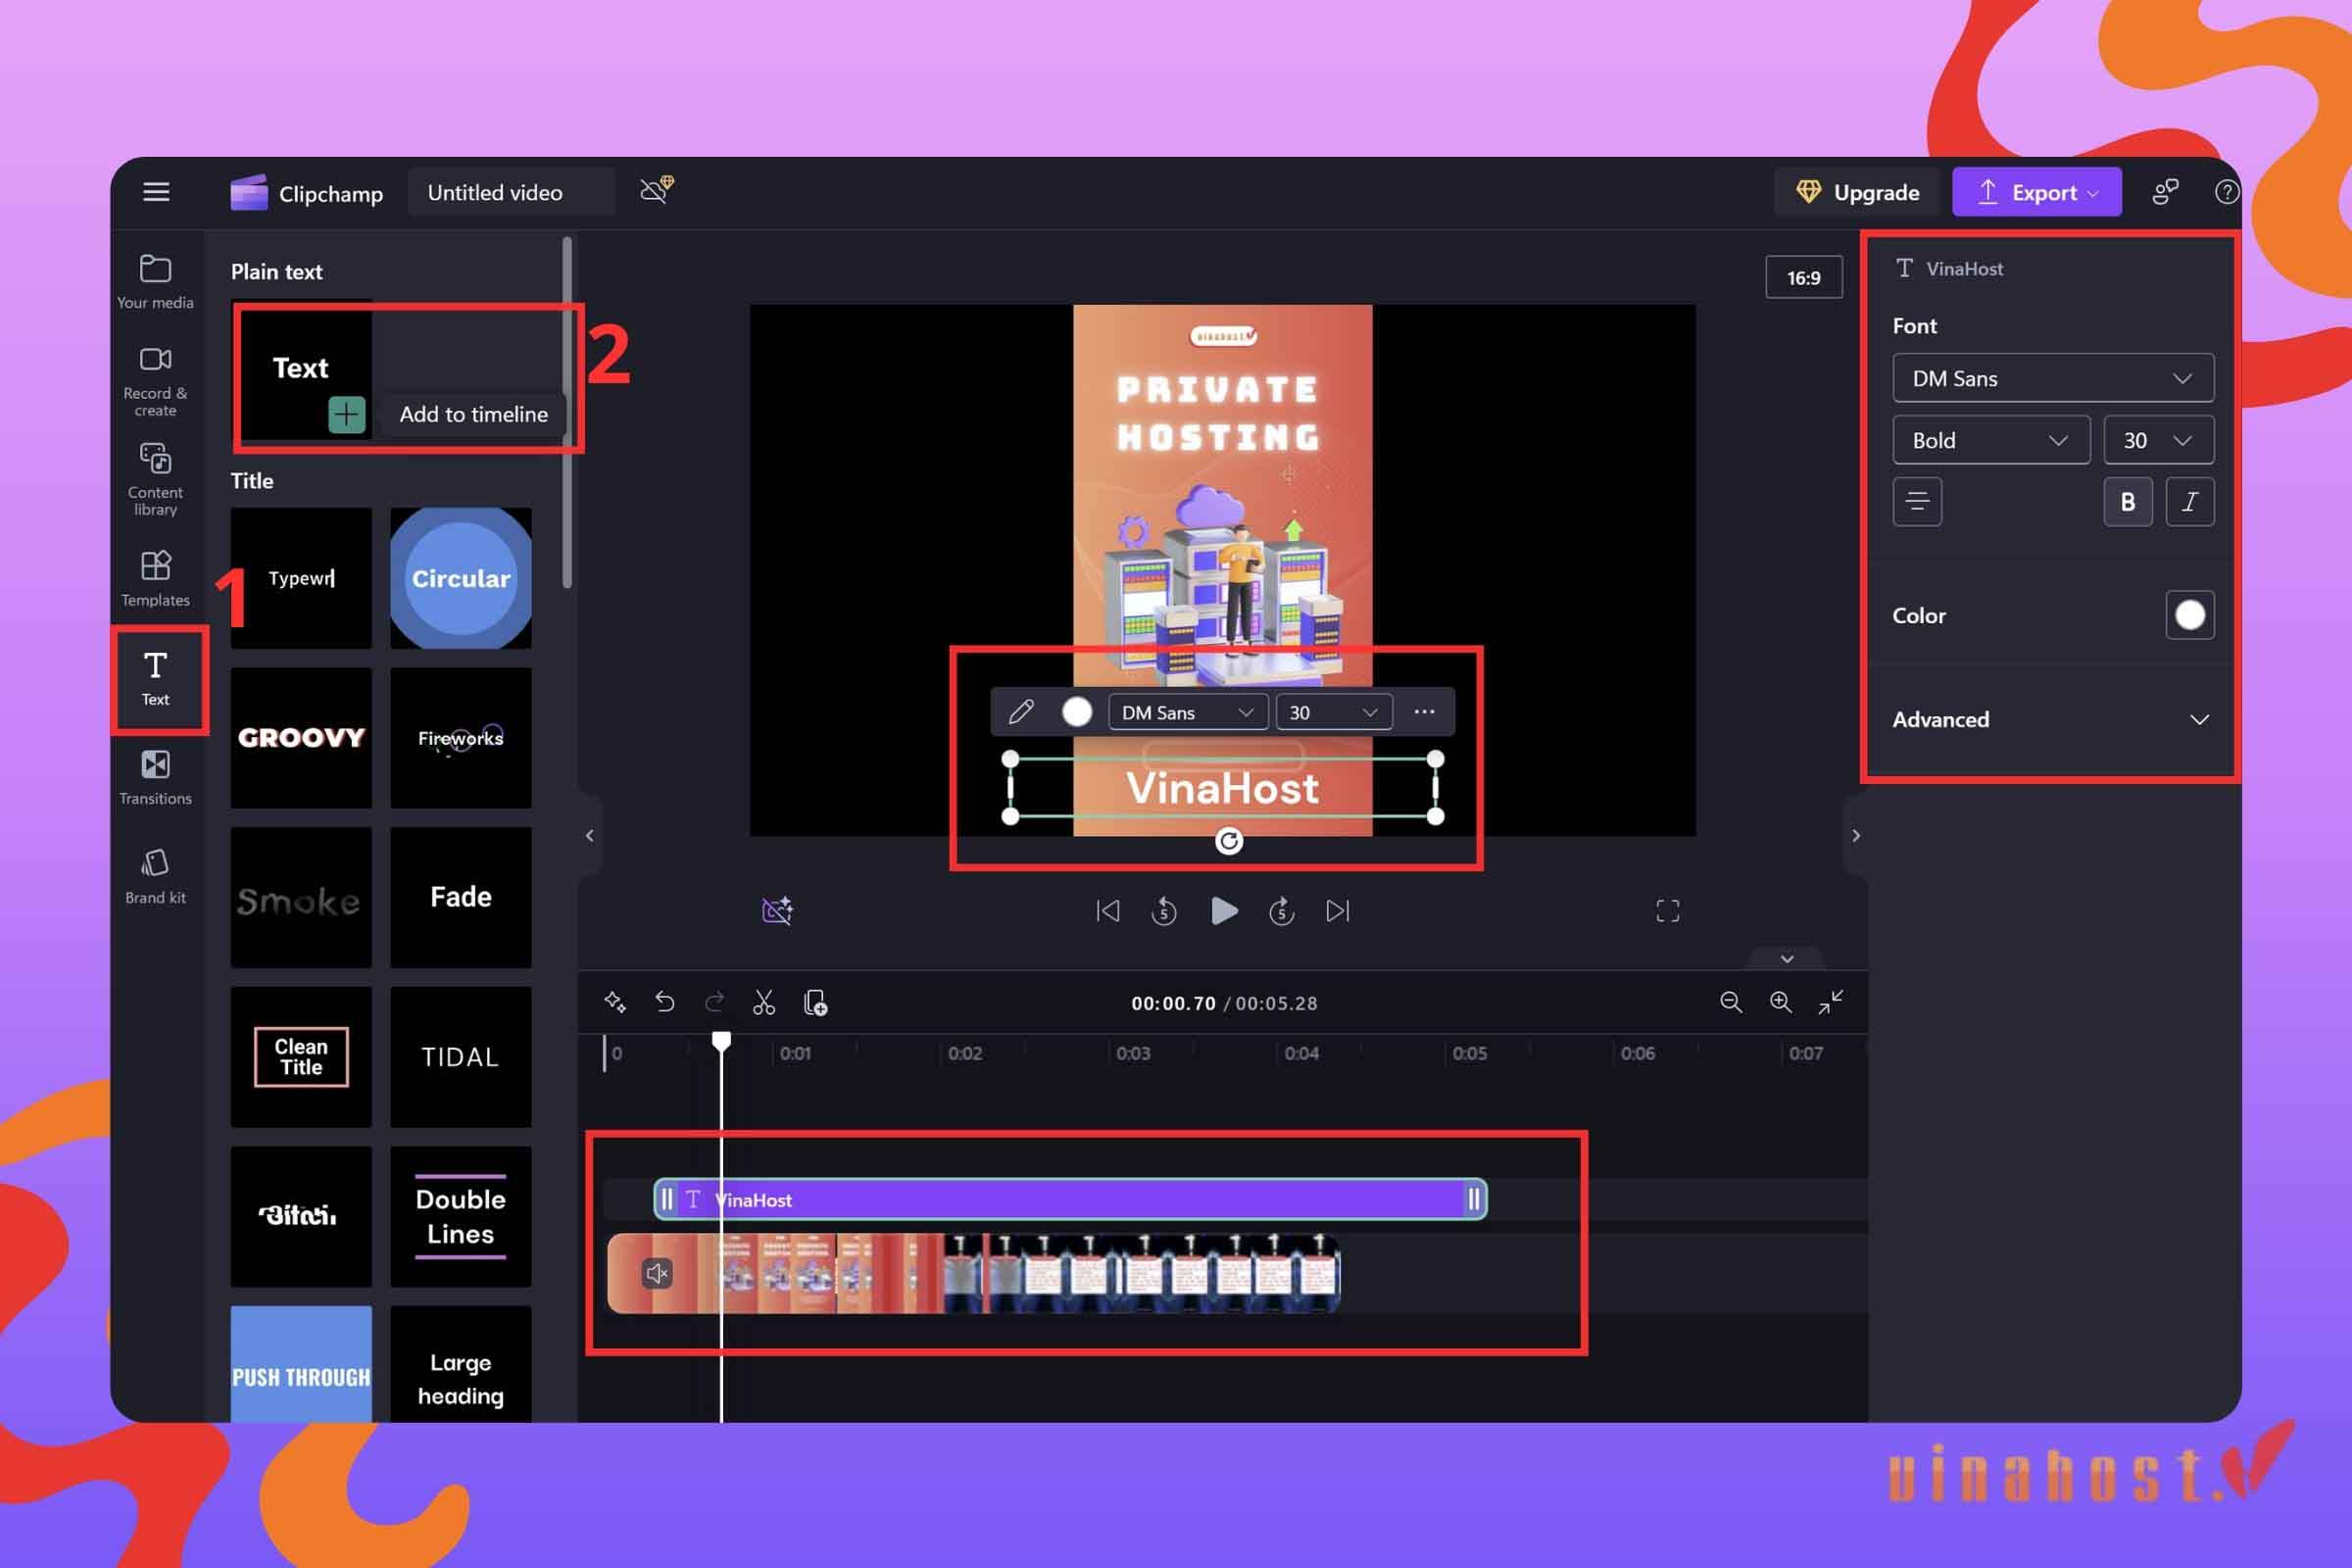Click the magic auto compose sparkle icon
Image resolution: width=2352 pixels, height=1568 pixels.
coord(615,1002)
